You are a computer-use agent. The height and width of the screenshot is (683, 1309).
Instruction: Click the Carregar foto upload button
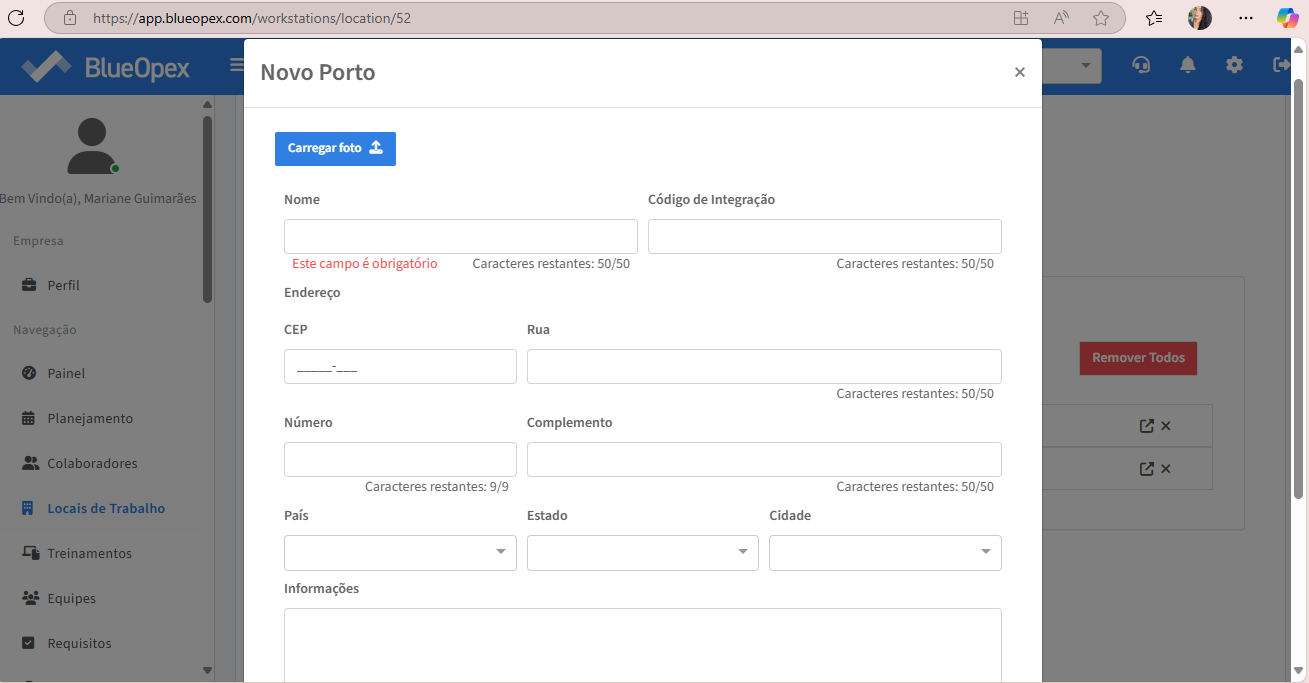click(x=335, y=149)
